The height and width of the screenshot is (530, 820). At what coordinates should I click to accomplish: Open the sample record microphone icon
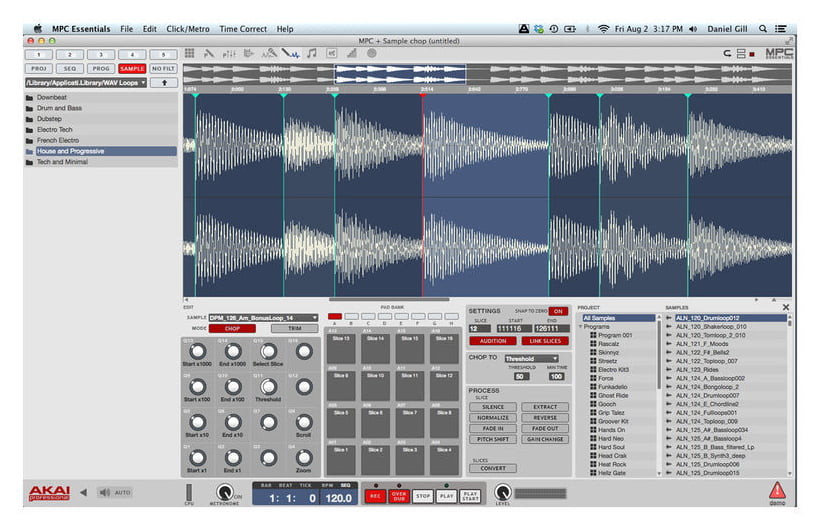[269, 53]
